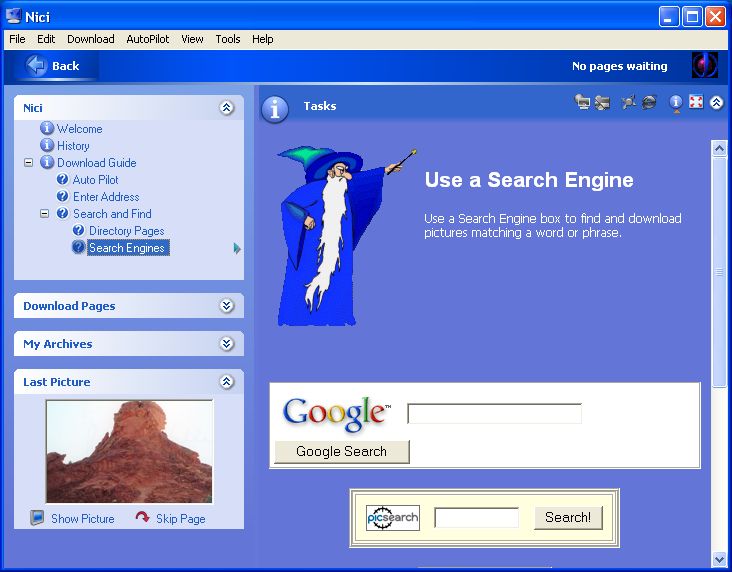Collapse the Nici sidebar panel
The width and height of the screenshot is (732, 572).
coord(226,108)
